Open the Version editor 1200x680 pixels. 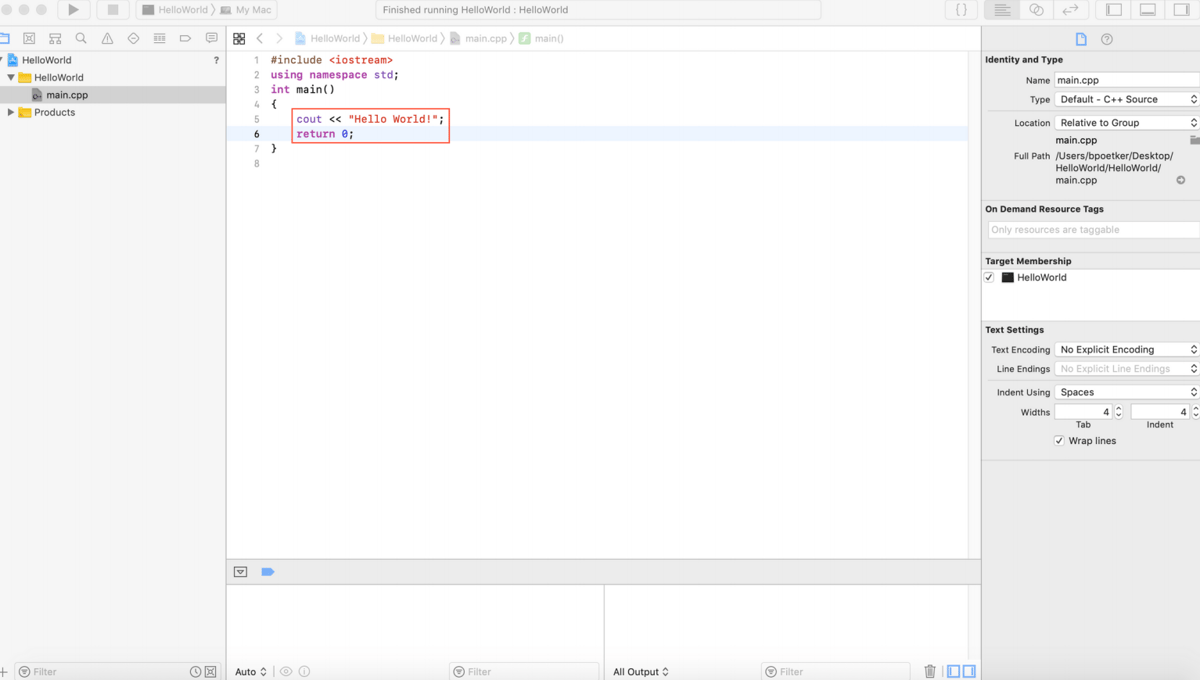1068,9
